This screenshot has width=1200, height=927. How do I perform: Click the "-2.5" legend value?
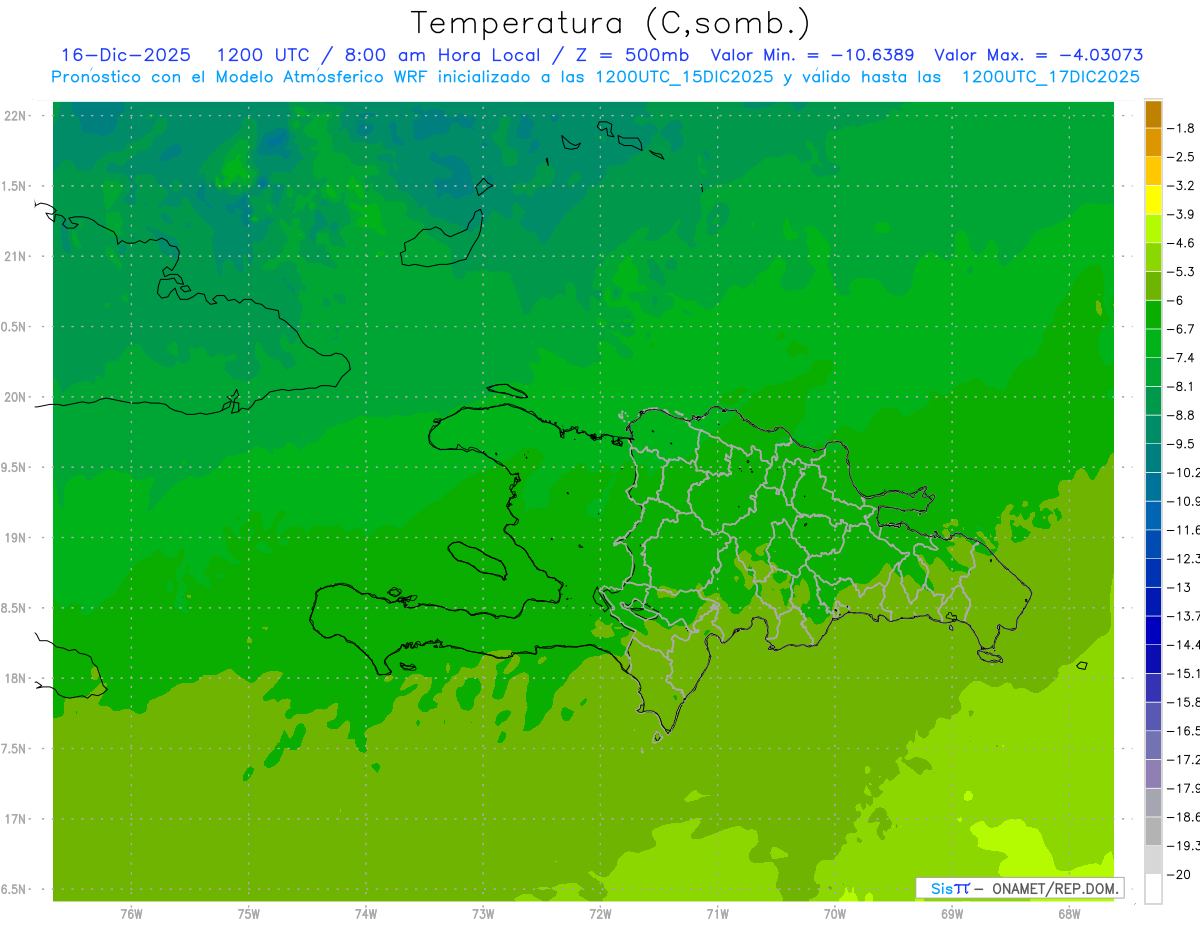coord(1183,157)
